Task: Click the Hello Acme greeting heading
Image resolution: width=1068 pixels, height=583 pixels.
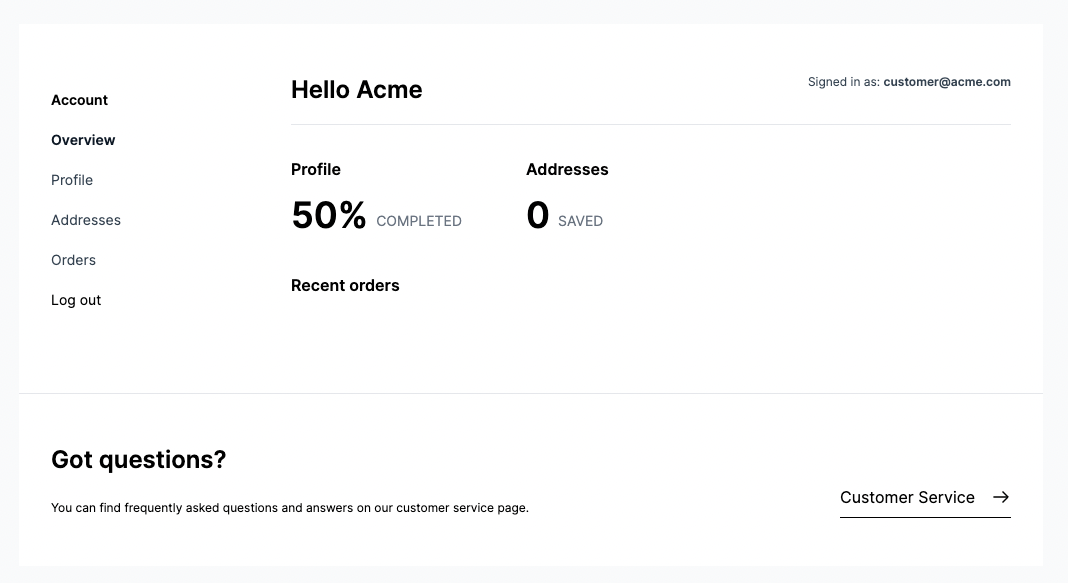Action: (x=356, y=90)
